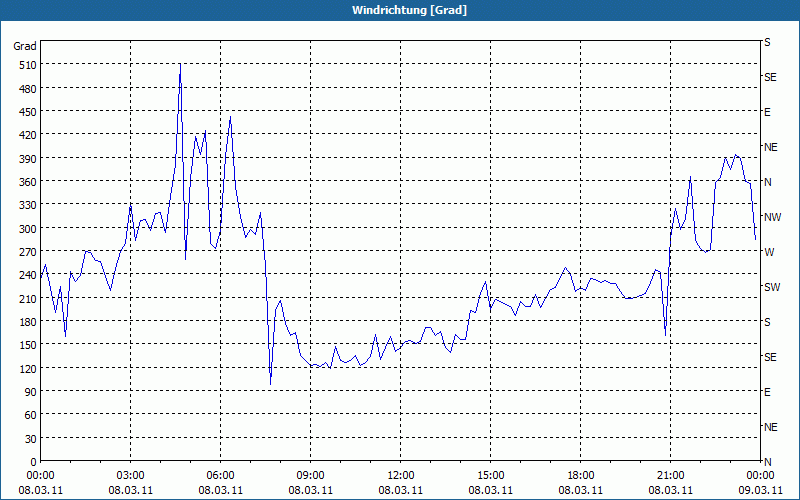This screenshot has width=800, height=500.
Task: Click the 0 y-axis value
Action: [34, 462]
